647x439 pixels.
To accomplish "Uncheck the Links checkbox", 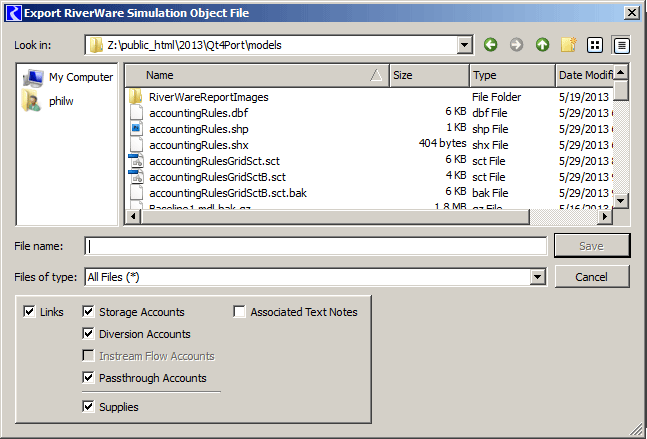I will (x=29, y=312).
